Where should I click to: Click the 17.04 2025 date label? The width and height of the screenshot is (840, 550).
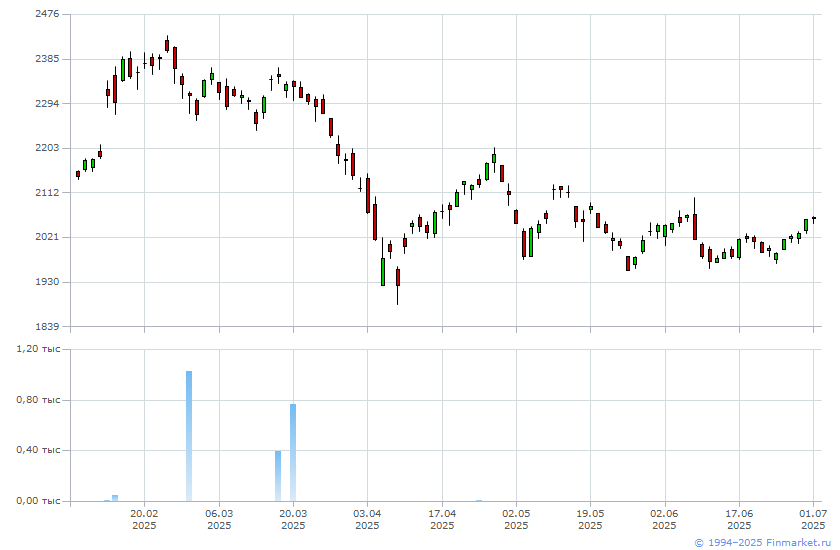[x=442, y=519]
